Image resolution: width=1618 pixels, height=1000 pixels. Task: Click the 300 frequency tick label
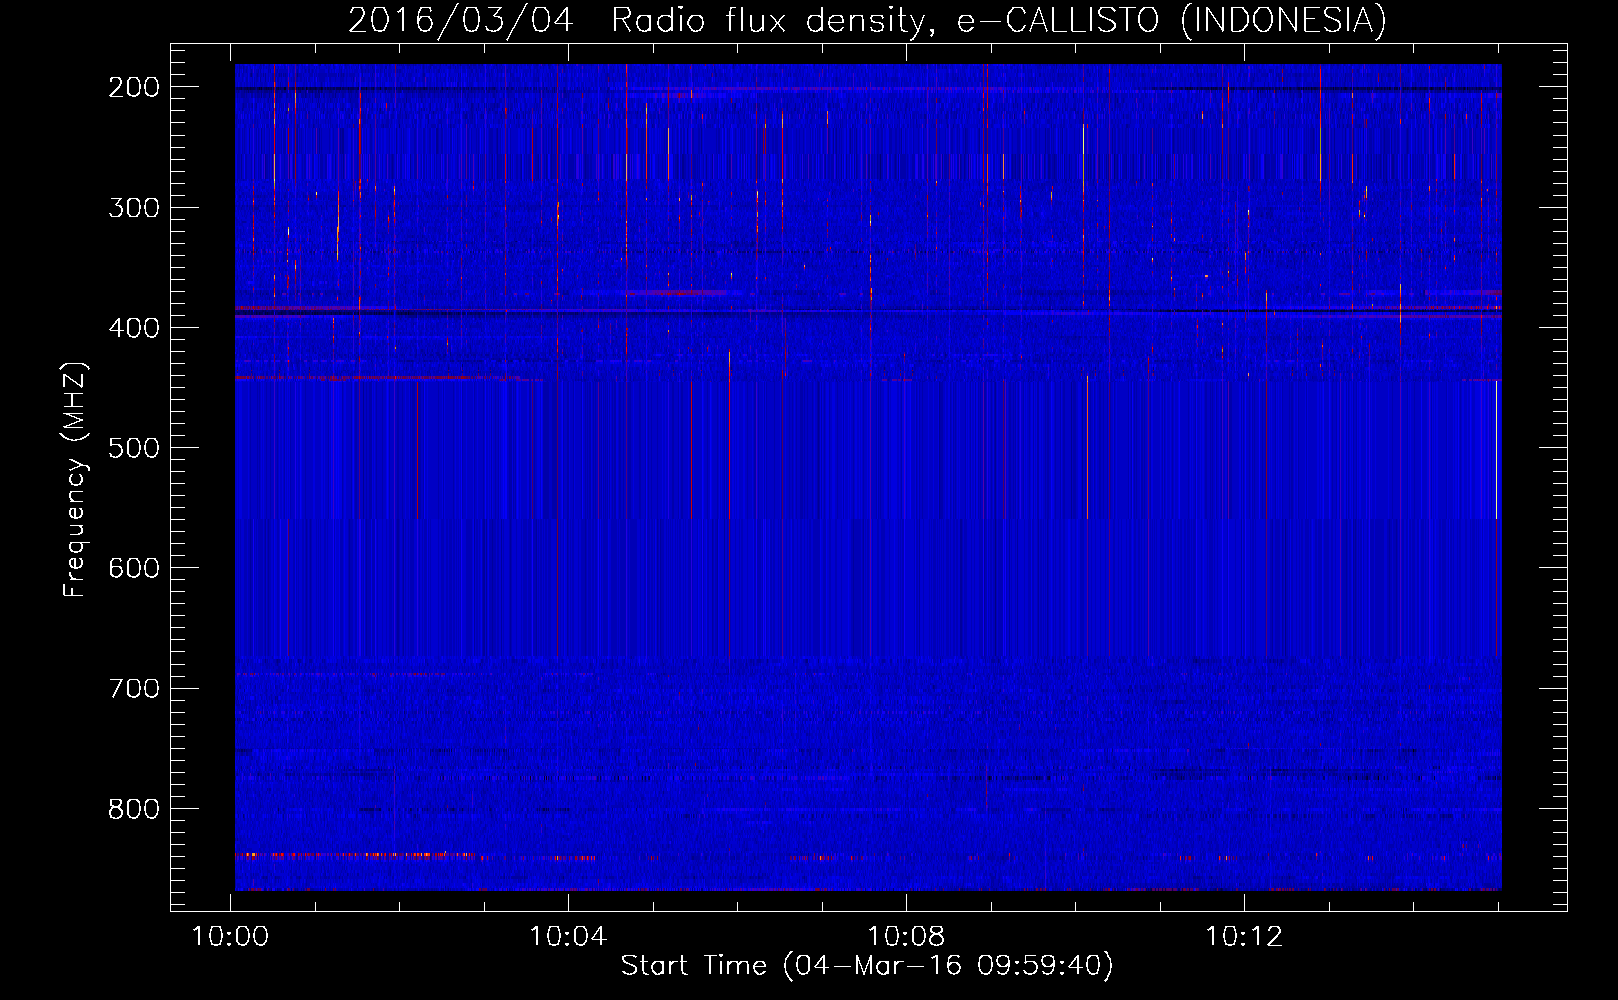[x=134, y=207]
